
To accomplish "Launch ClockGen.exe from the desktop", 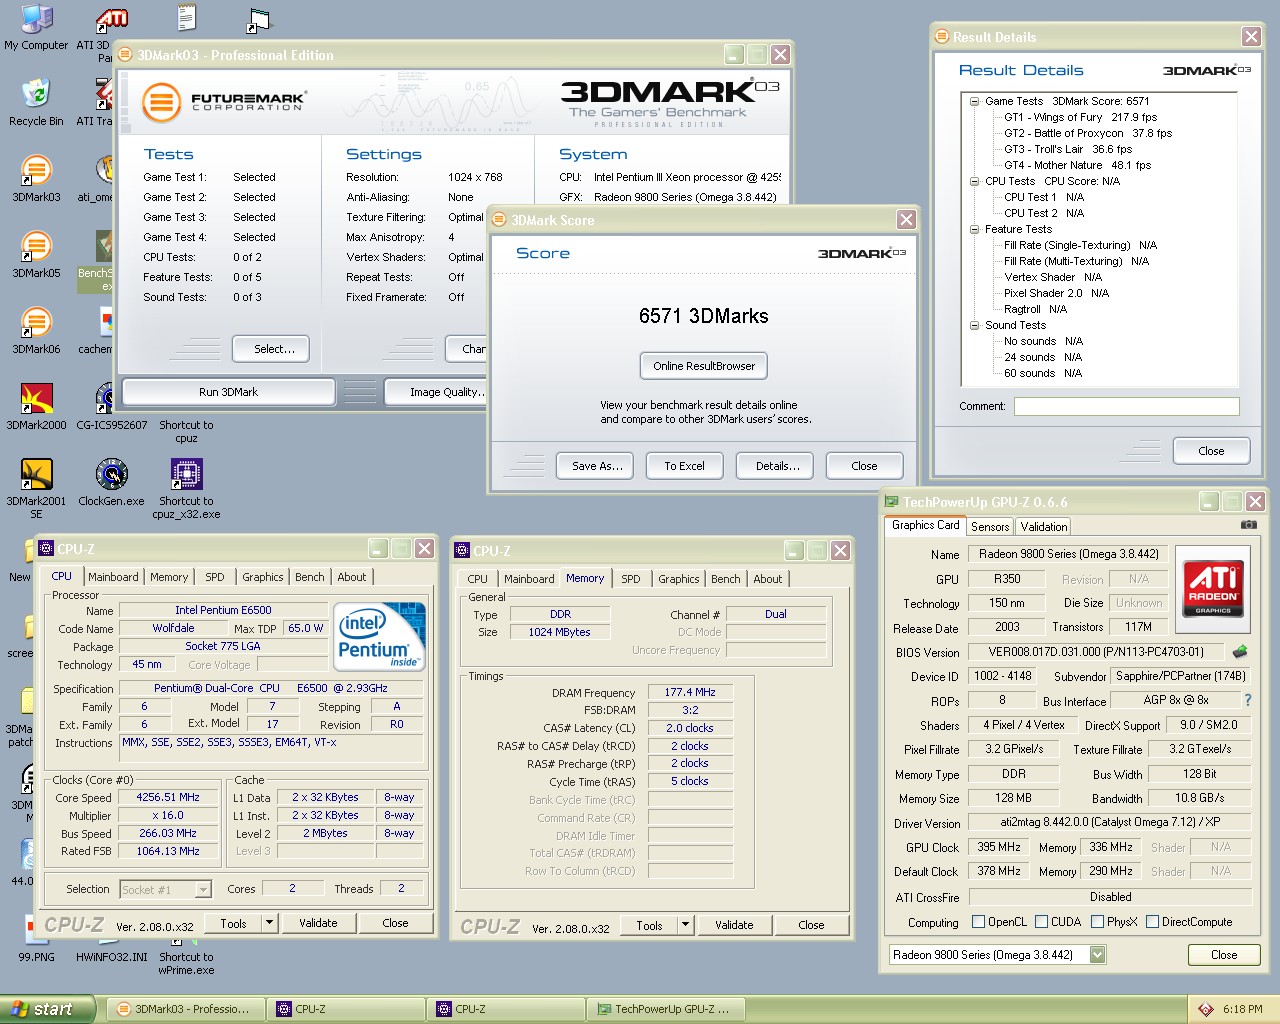I will 111,482.
